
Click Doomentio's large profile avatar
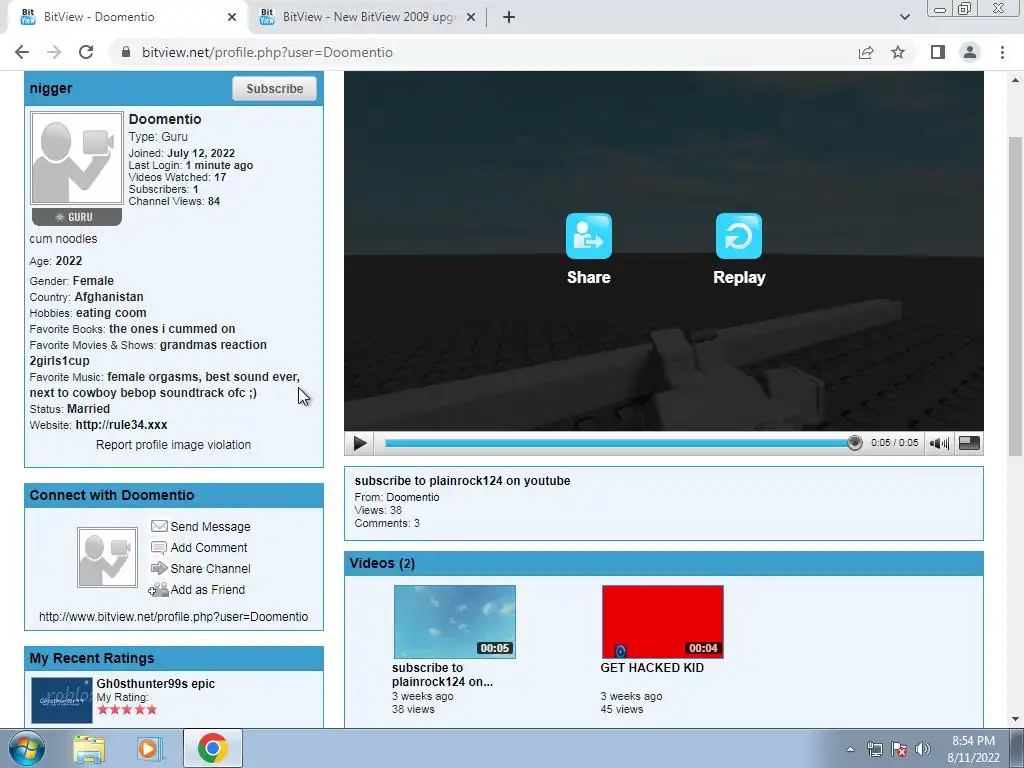pyautogui.click(x=76, y=158)
